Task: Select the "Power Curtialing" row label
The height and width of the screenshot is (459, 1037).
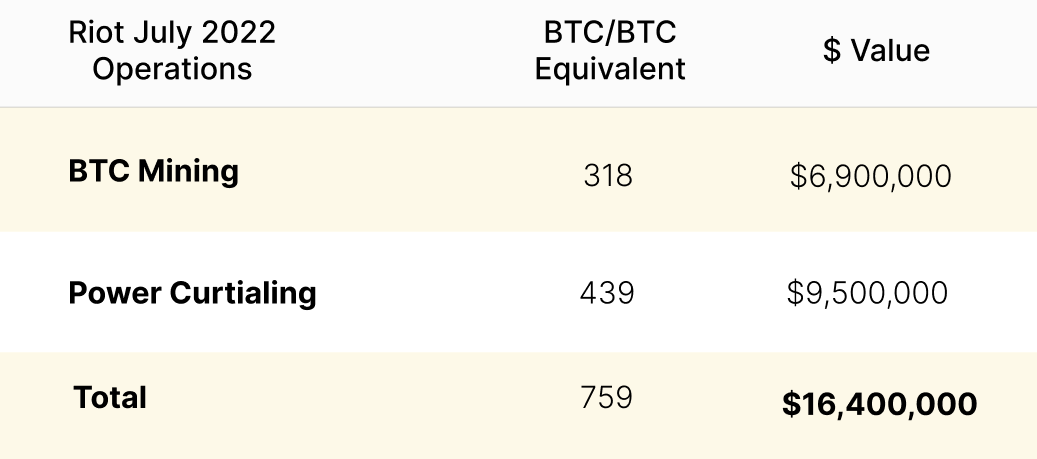Action: click(192, 293)
